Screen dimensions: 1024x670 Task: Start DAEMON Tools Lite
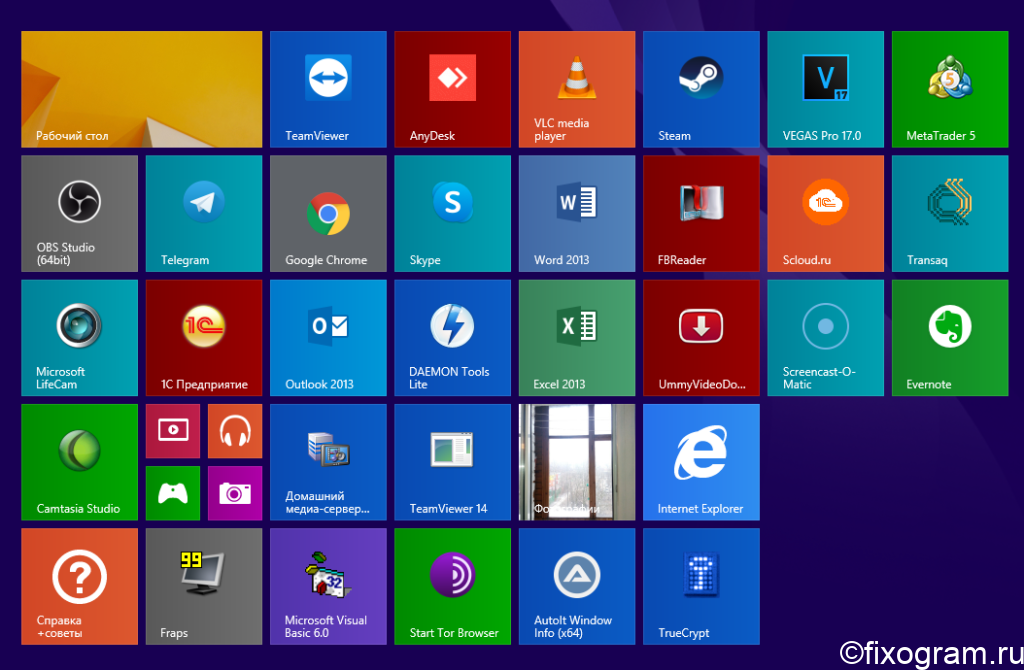click(x=453, y=338)
